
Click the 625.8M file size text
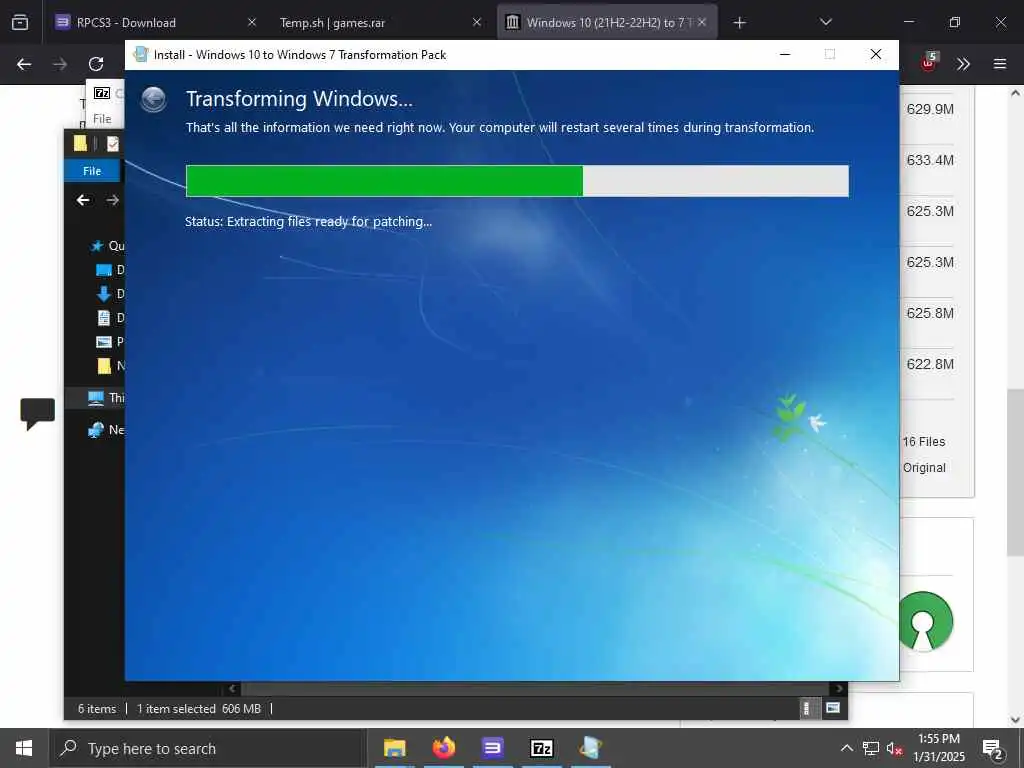(x=930, y=313)
